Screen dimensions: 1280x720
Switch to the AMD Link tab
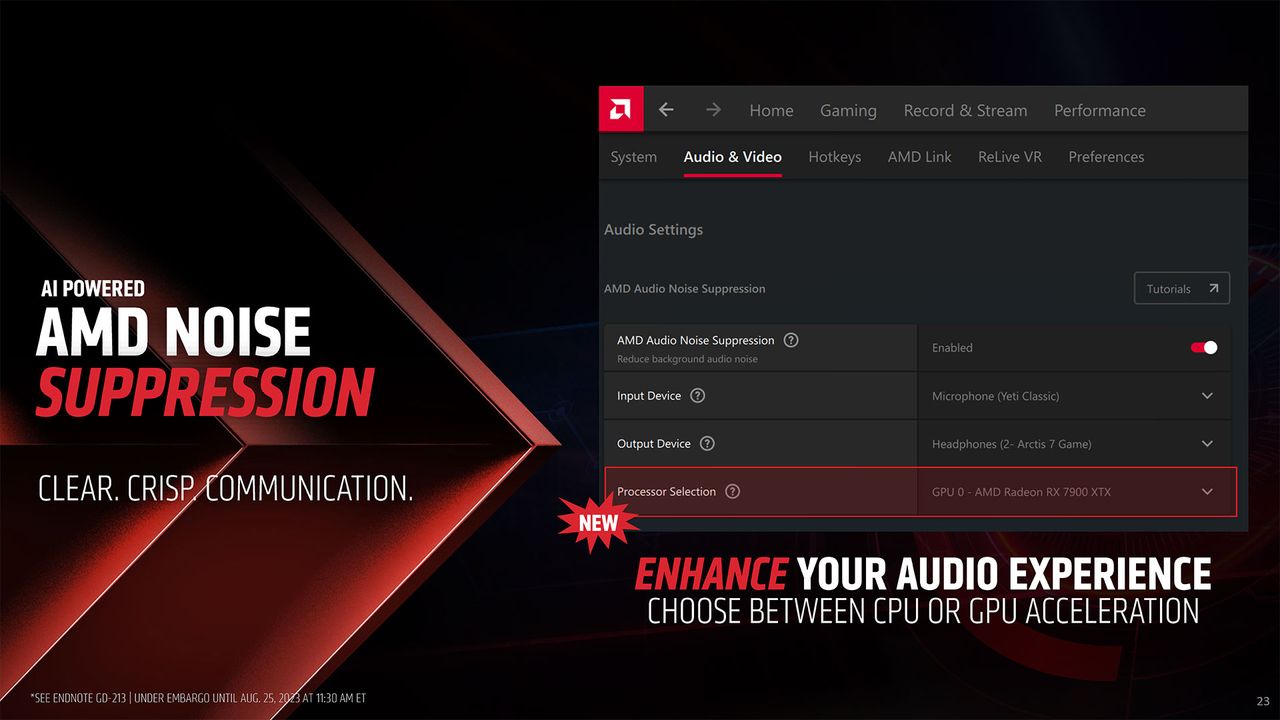[919, 157]
